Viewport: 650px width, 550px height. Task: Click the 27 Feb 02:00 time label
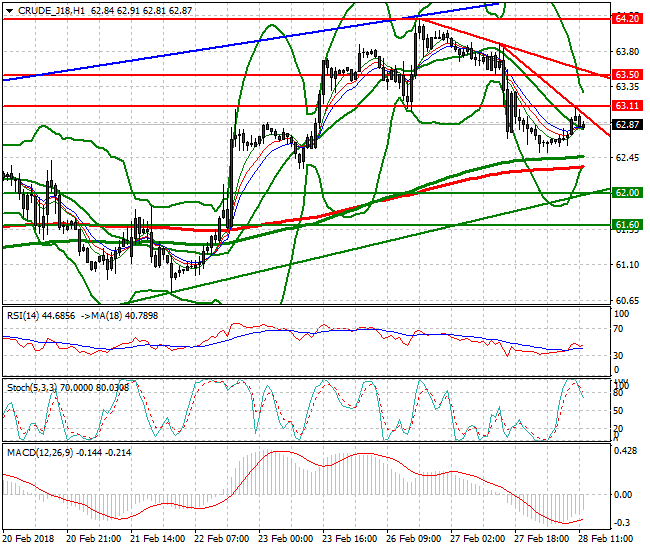(478, 539)
